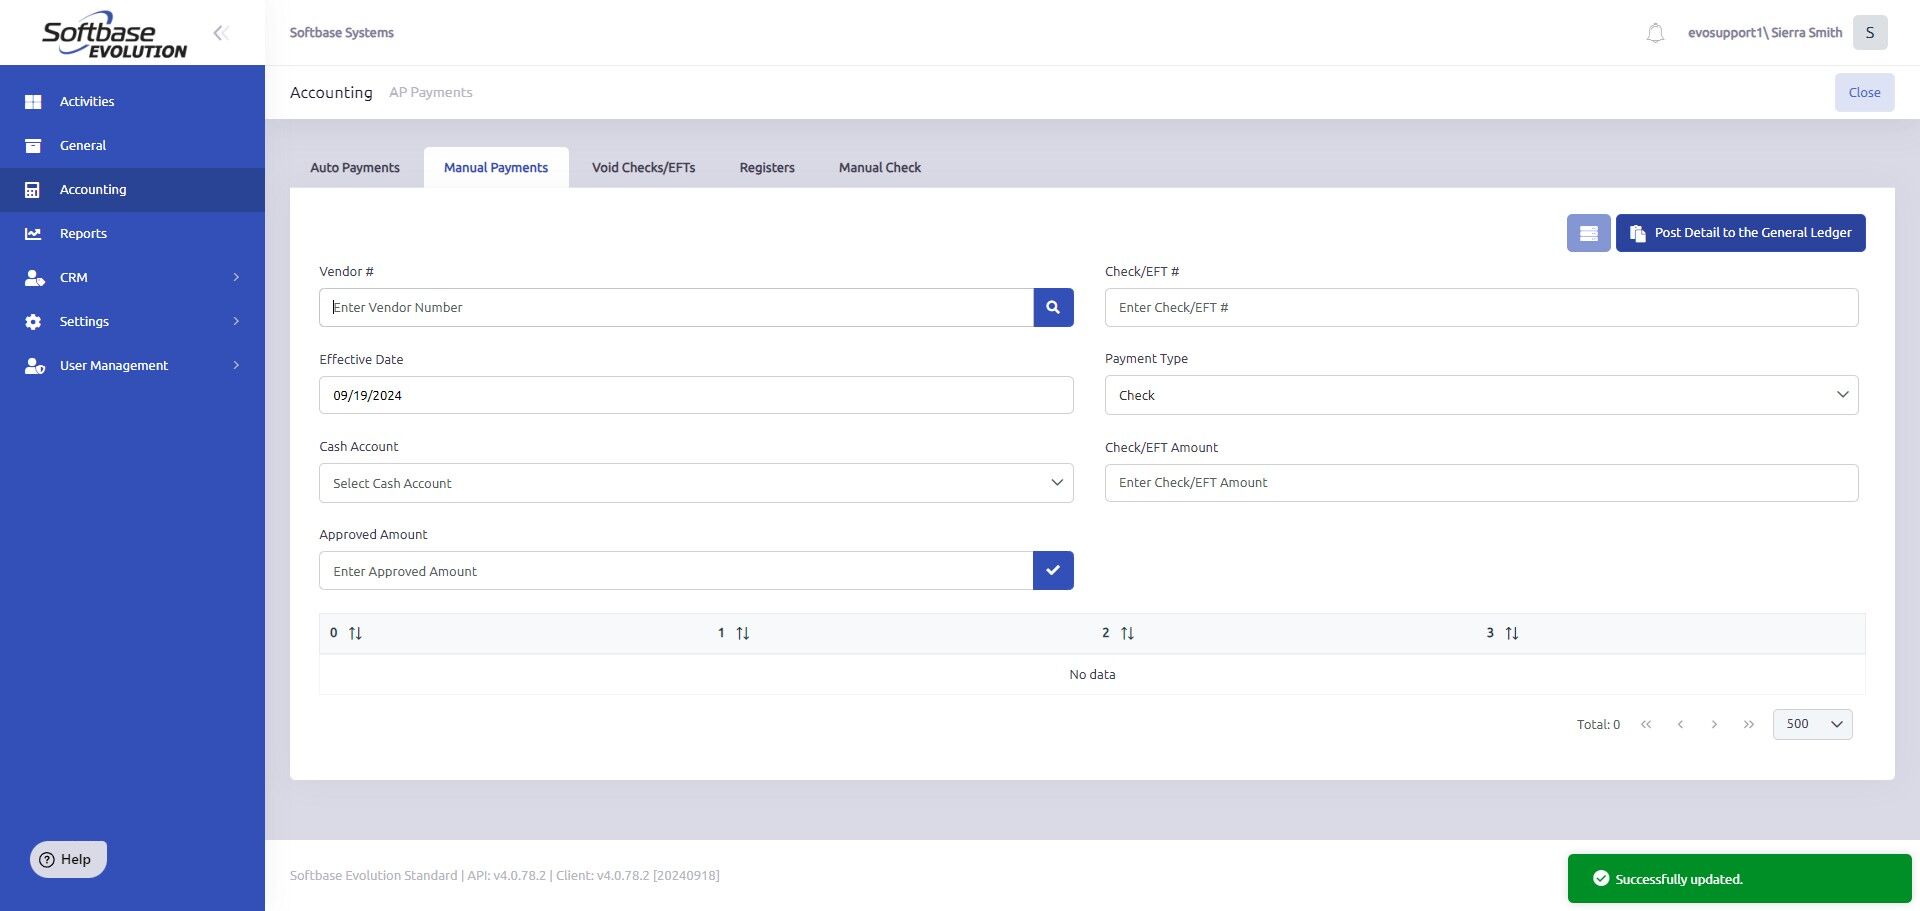Collapse the sidebar with the double-chevron icon

[221, 33]
